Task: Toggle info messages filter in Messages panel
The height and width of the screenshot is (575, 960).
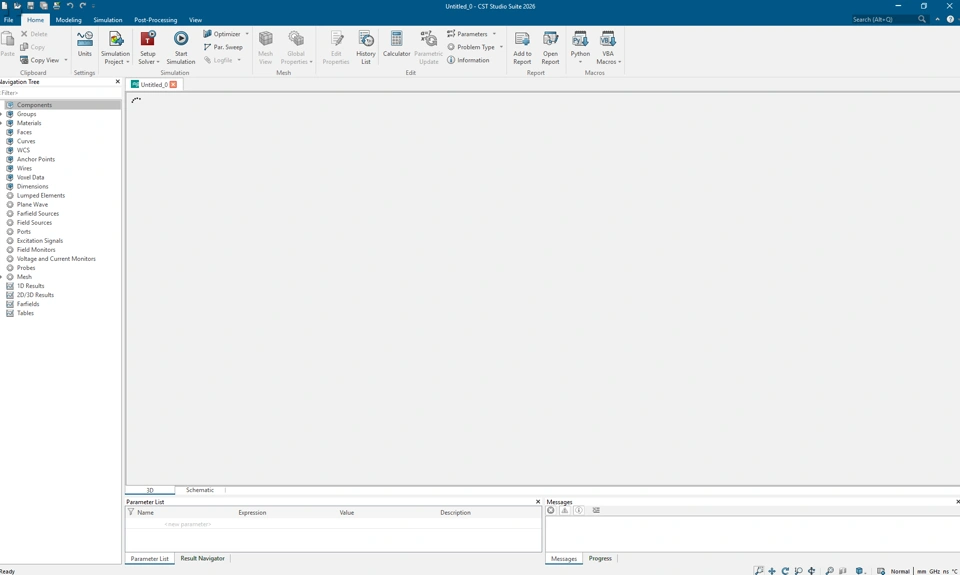Action: (579, 510)
